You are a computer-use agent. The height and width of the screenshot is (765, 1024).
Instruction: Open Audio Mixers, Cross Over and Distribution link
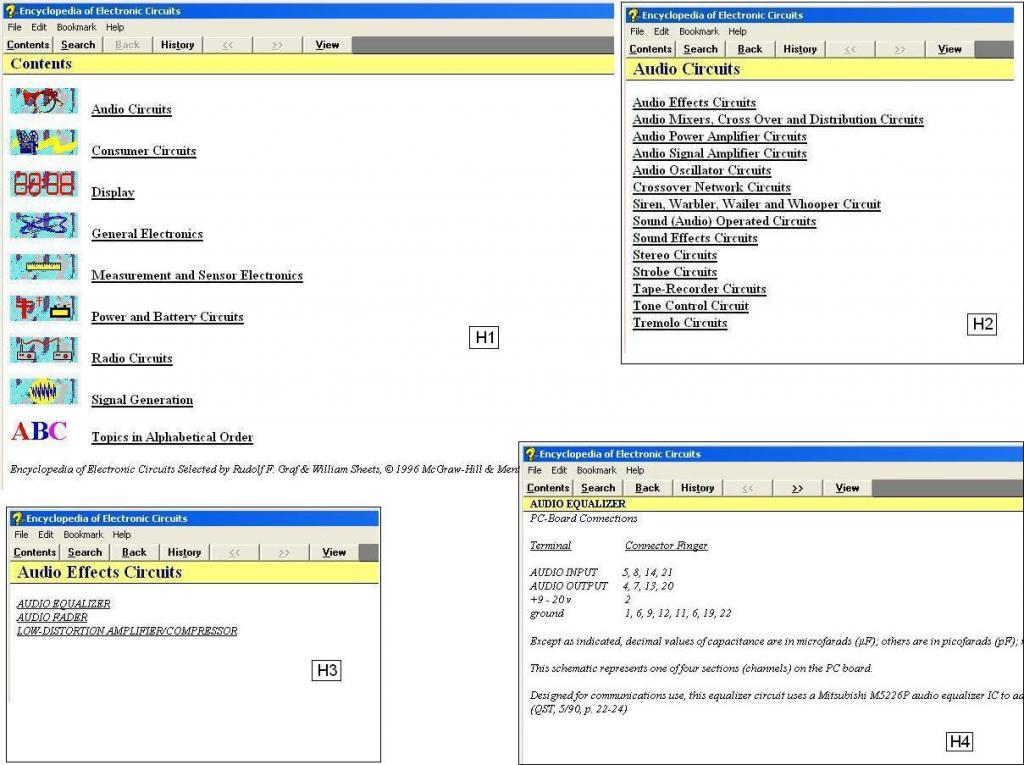778,120
